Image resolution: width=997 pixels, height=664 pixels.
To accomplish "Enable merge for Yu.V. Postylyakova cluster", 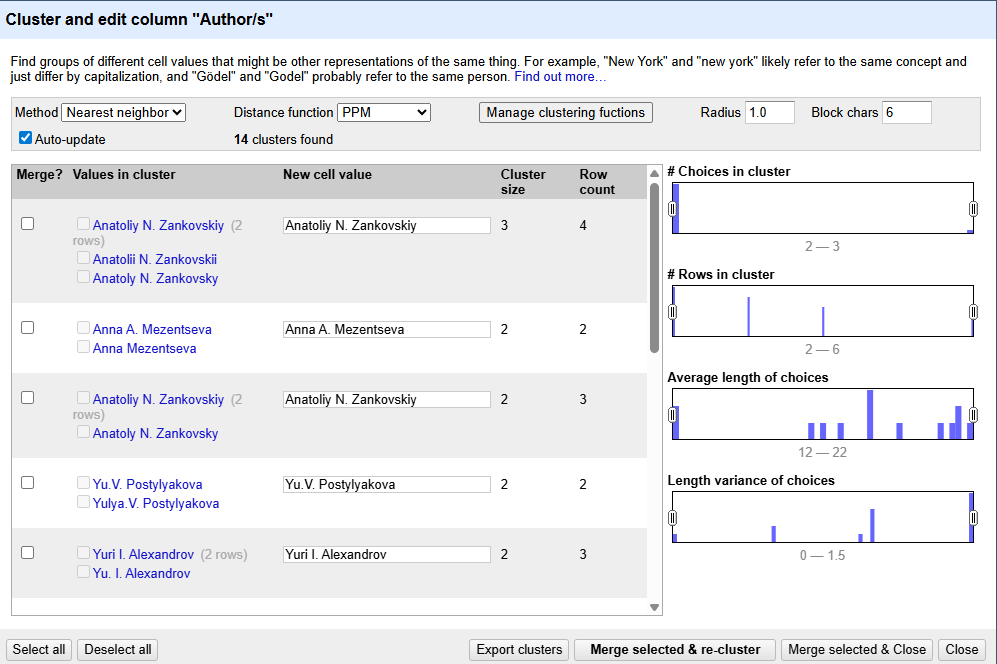I will tap(28, 483).
